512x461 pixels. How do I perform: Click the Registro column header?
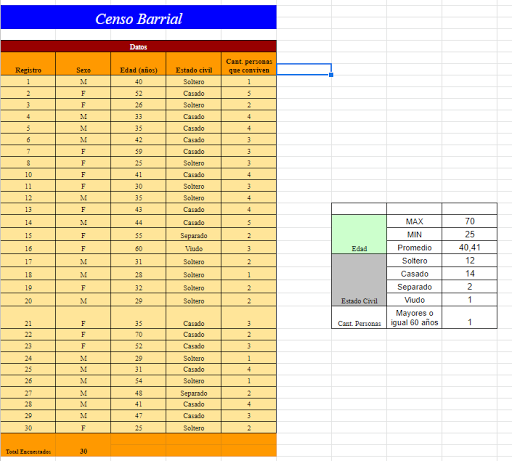(28, 64)
